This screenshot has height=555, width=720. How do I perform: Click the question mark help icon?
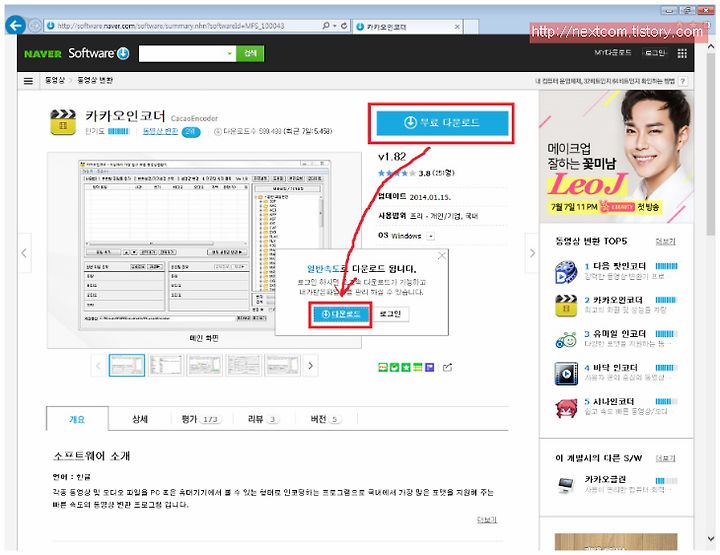pos(683,81)
